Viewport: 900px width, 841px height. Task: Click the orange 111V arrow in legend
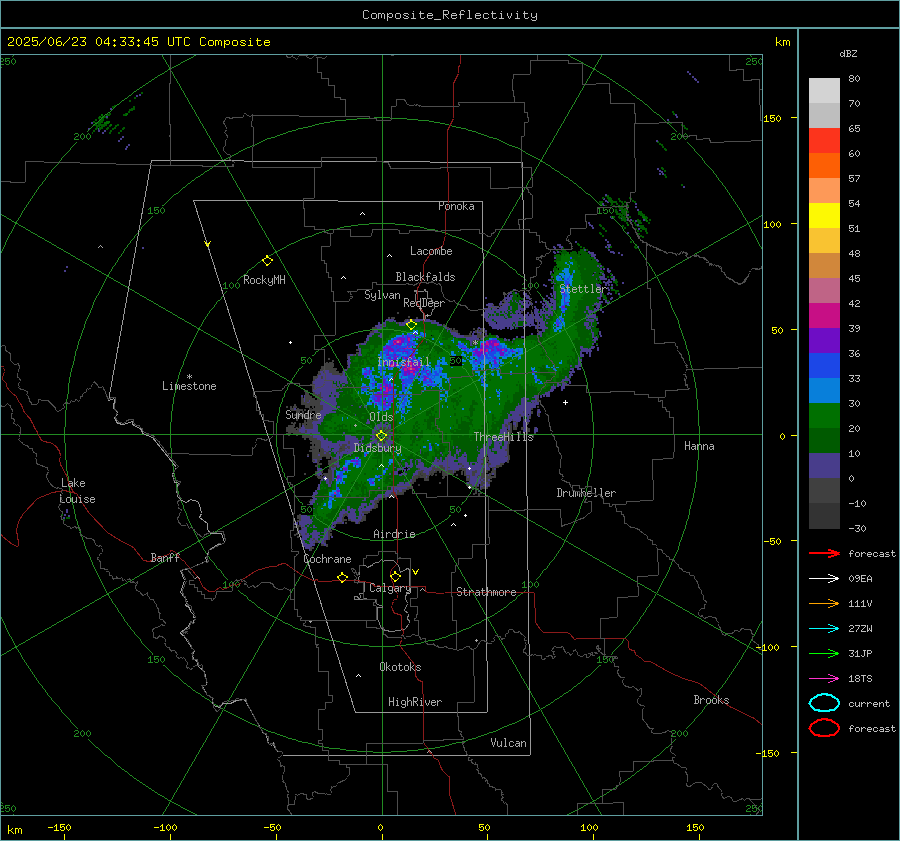824,603
